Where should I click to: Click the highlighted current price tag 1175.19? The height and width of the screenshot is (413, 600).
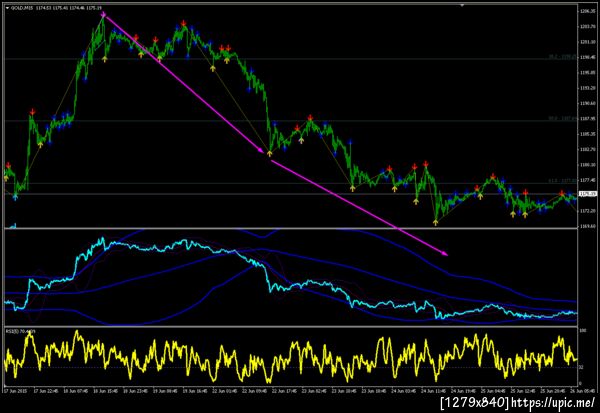coord(588,194)
